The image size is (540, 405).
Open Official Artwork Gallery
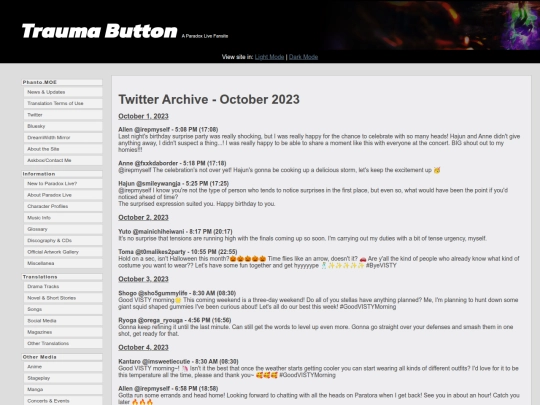(x=63, y=252)
